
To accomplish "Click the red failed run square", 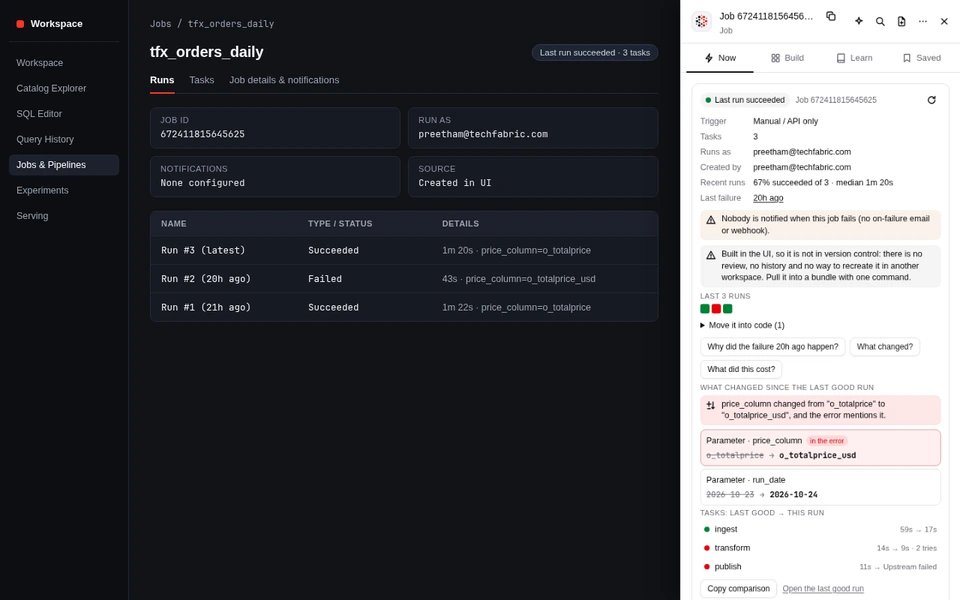I will pyautogui.click(x=716, y=309).
